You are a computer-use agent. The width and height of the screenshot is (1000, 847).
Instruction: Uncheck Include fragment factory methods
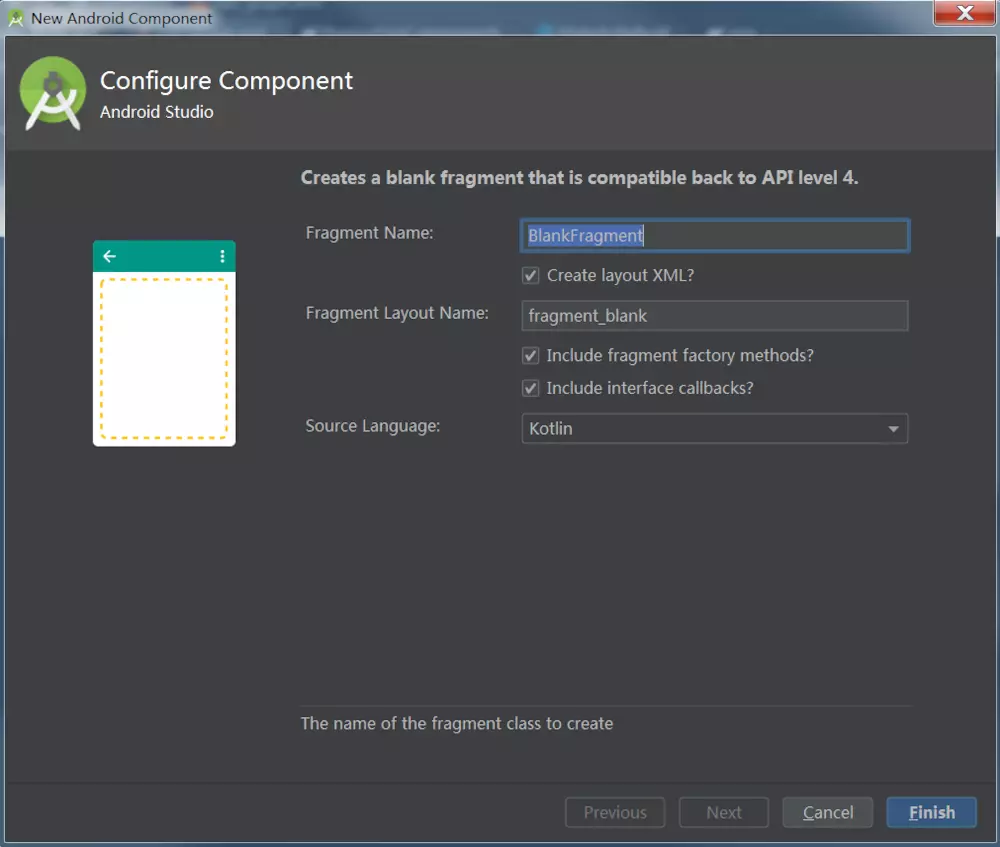[531, 356]
